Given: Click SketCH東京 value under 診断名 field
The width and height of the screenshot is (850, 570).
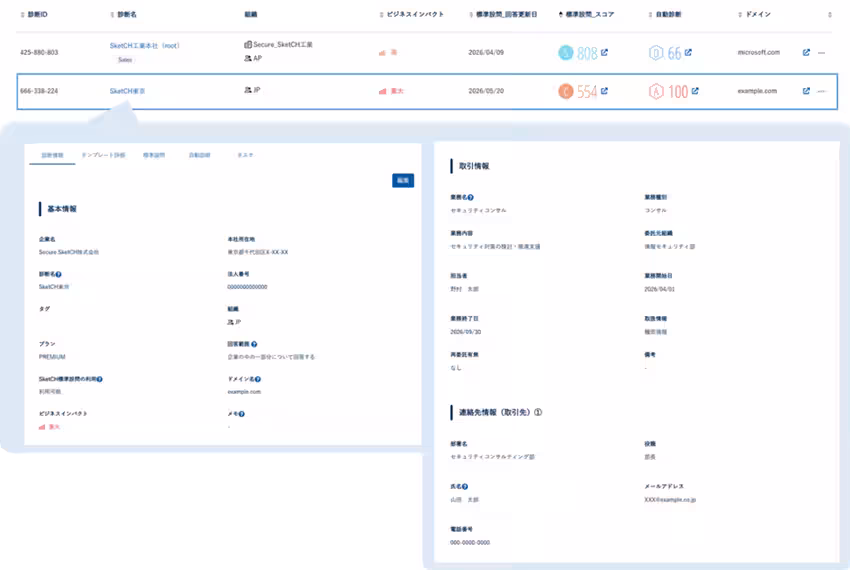Looking at the screenshot, I should point(54,287).
